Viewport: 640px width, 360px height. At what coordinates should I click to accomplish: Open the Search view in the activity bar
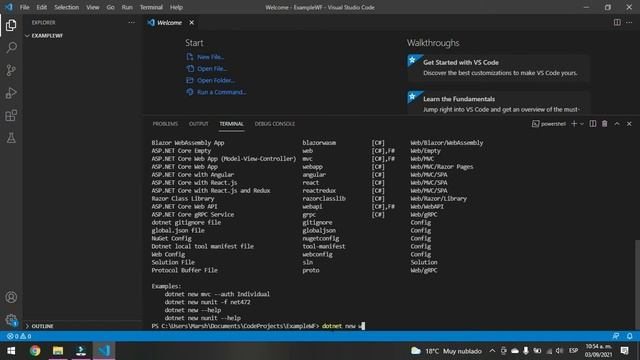(x=11, y=47)
